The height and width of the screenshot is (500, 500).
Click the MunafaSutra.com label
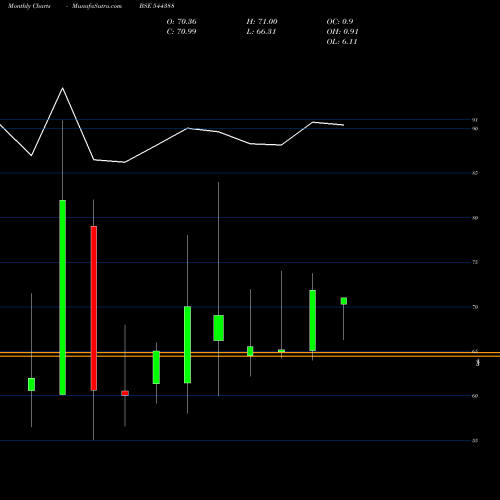tap(97, 6)
